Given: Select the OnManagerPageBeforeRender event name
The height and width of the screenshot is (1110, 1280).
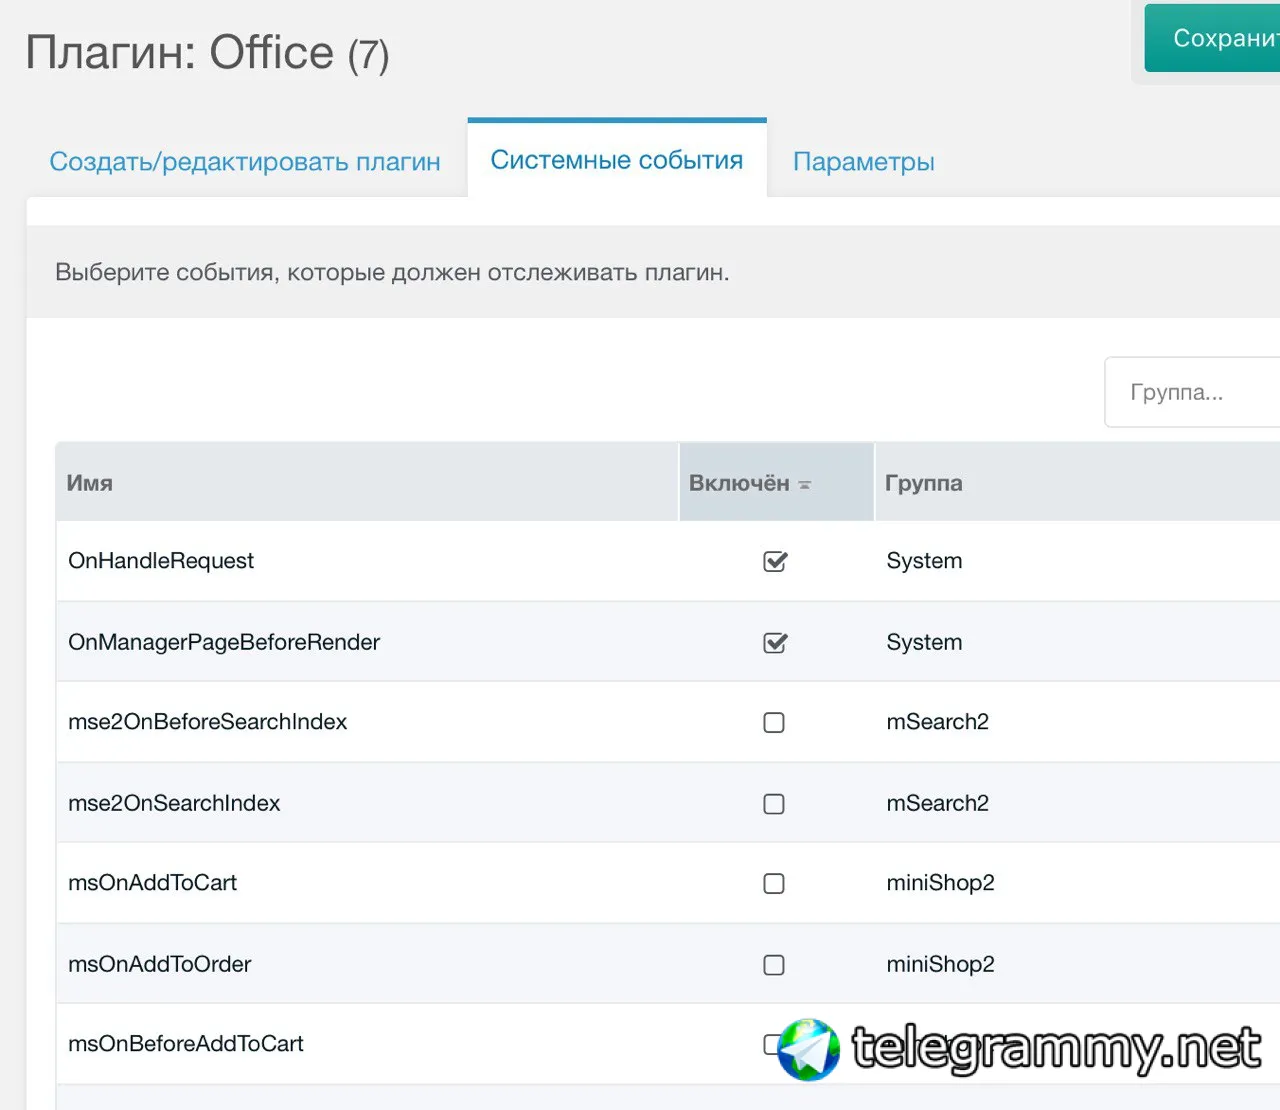Looking at the screenshot, I should 224,642.
